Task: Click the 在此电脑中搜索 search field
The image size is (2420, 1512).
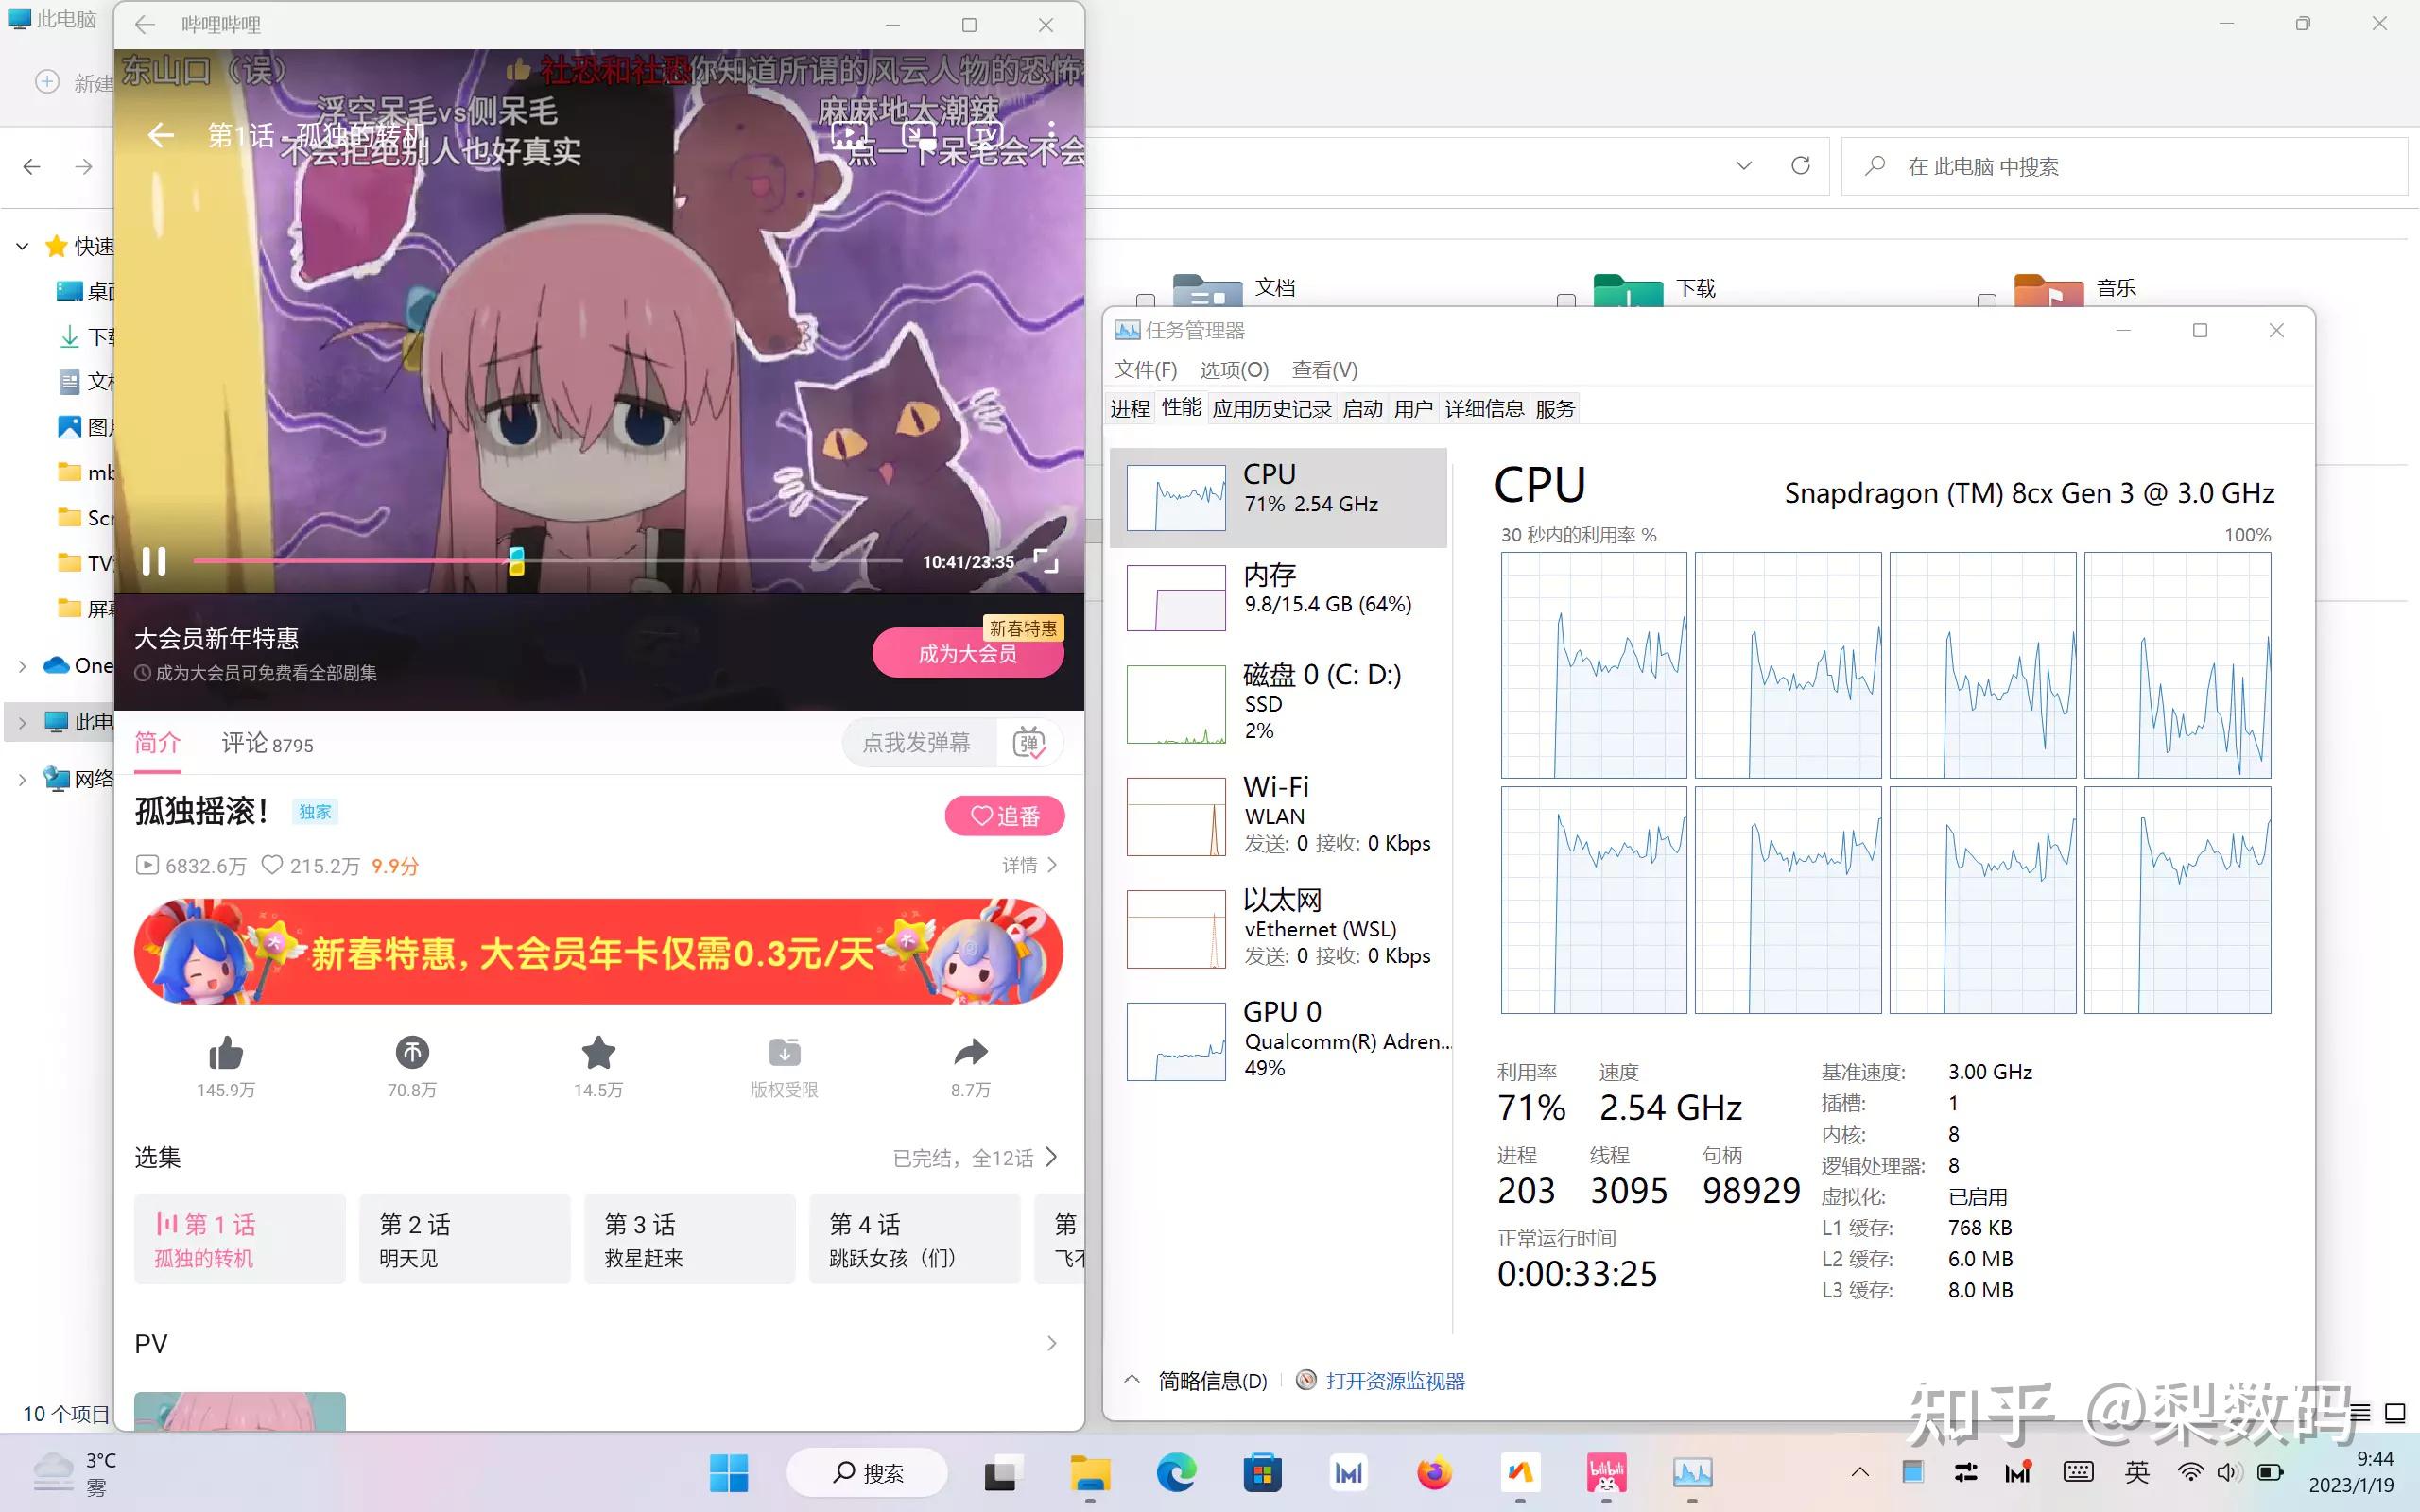Action: [x=2124, y=166]
